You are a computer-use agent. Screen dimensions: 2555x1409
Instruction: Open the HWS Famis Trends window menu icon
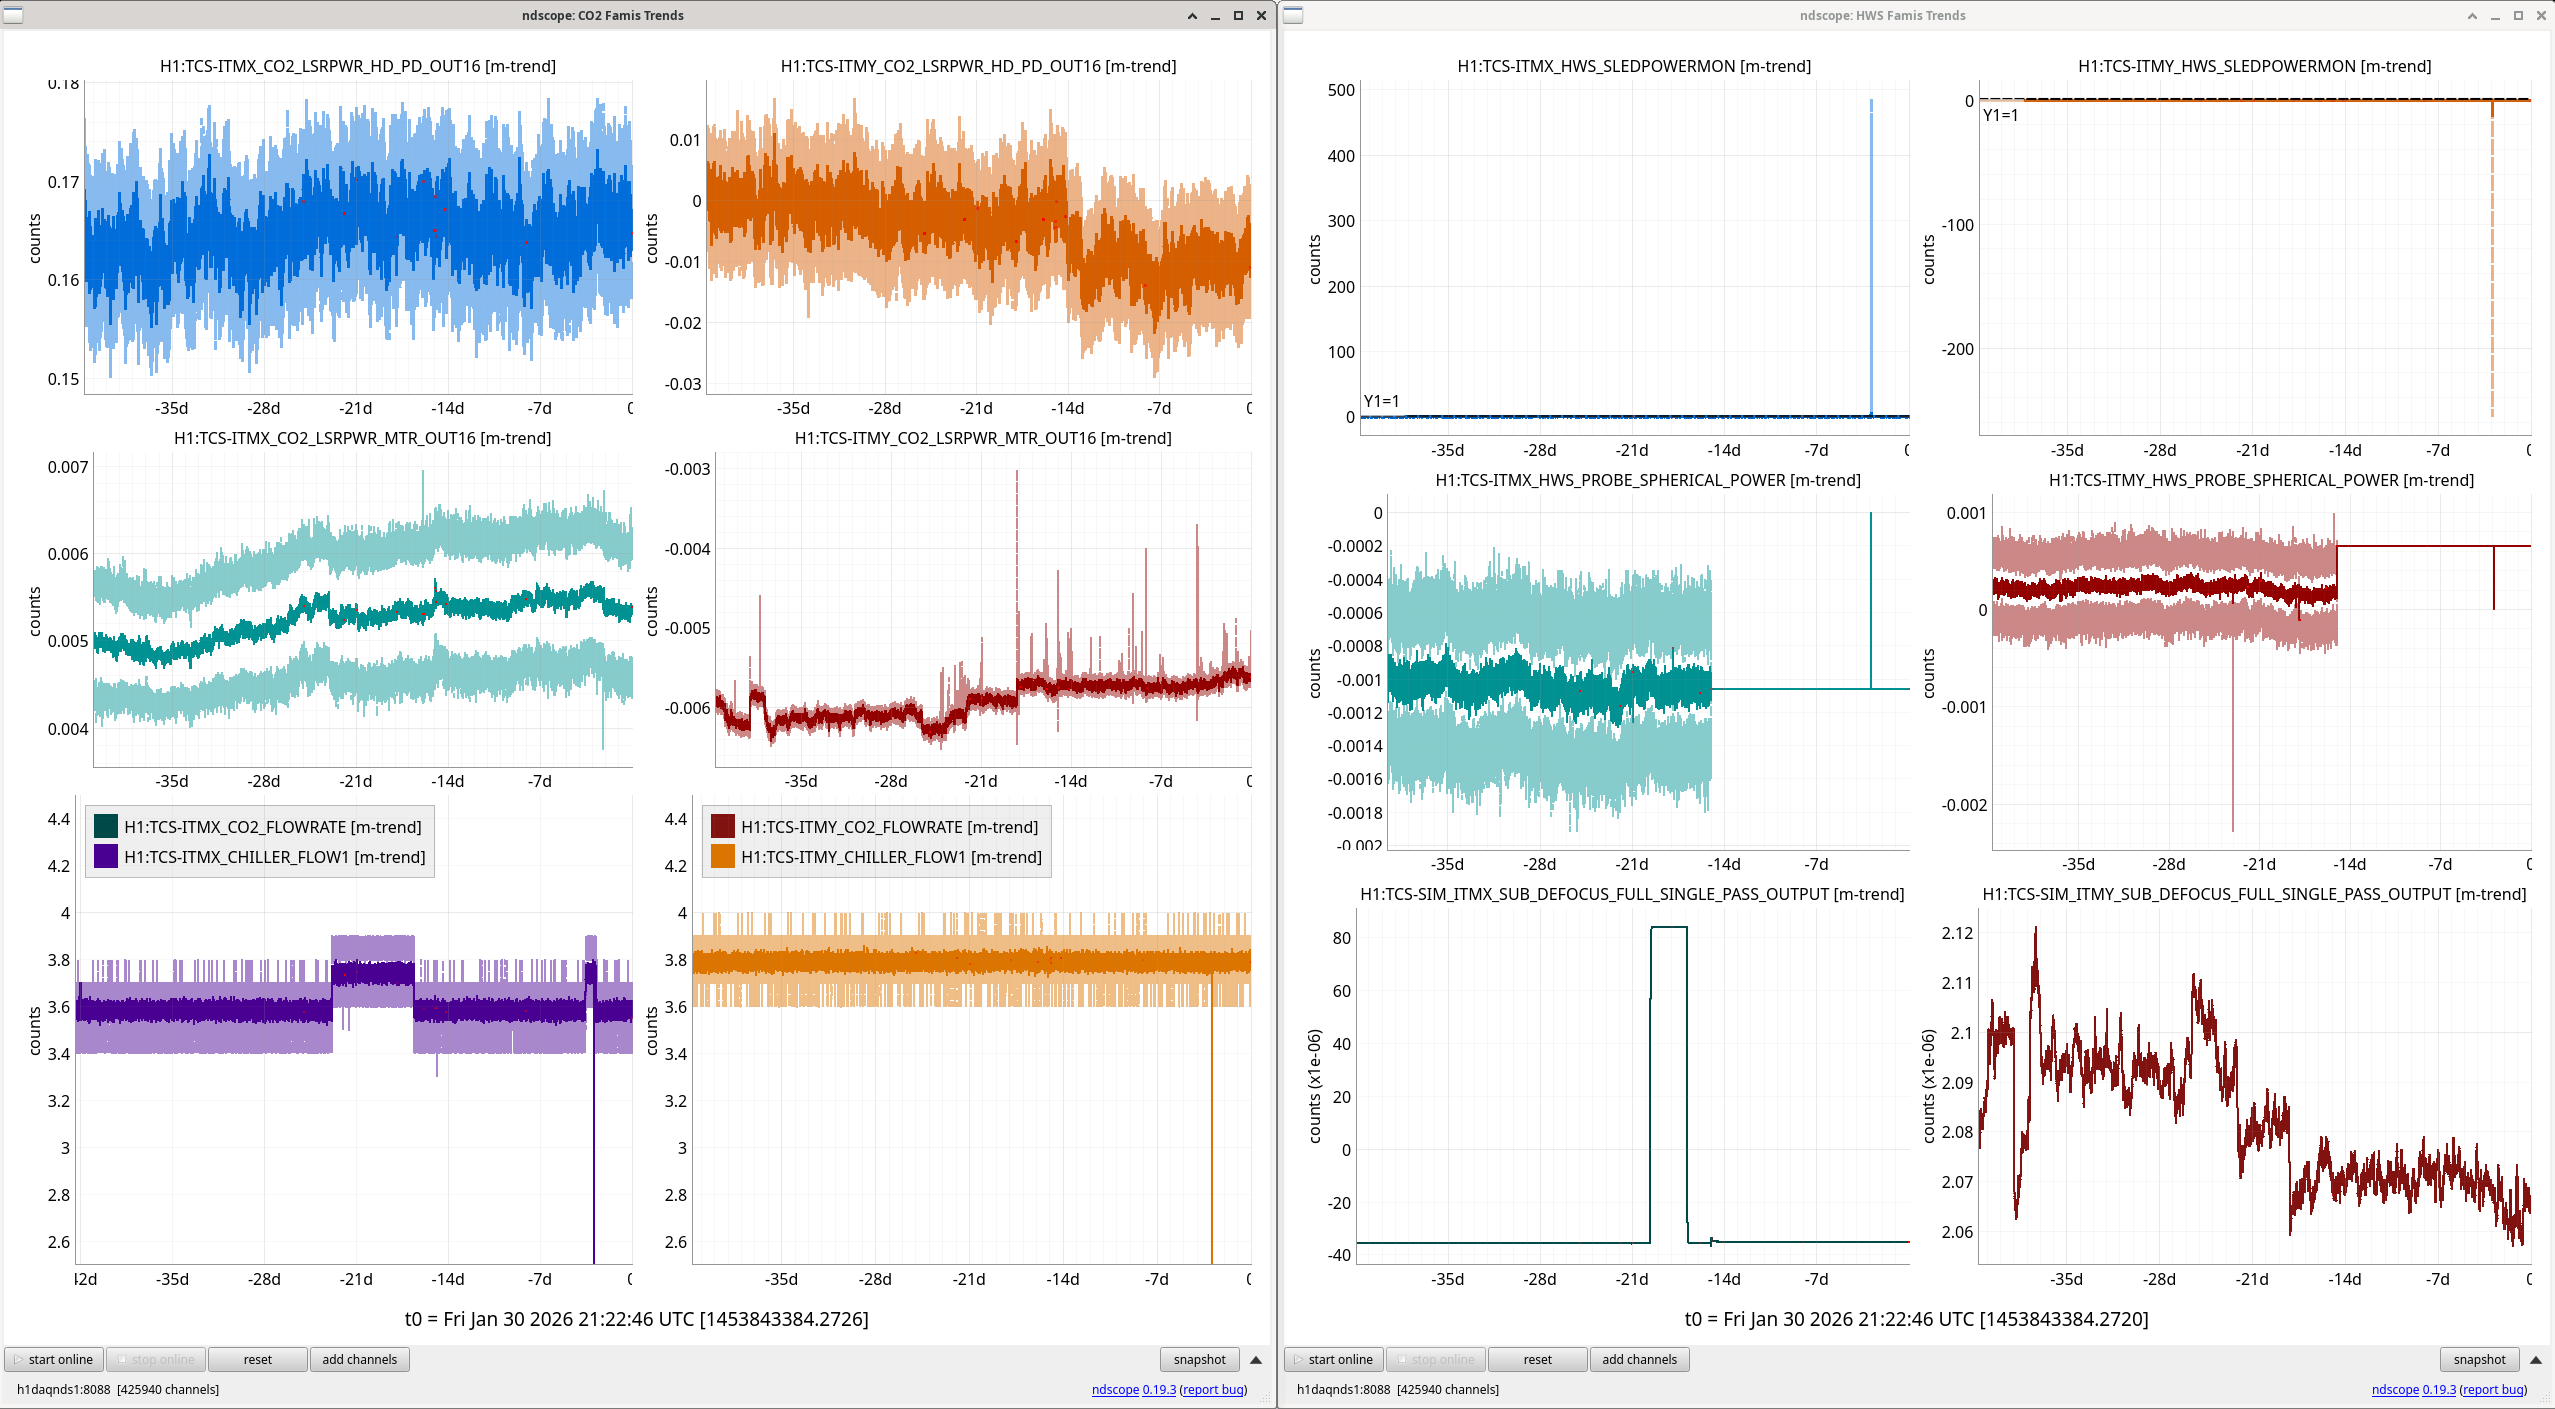click(1293, 15)
